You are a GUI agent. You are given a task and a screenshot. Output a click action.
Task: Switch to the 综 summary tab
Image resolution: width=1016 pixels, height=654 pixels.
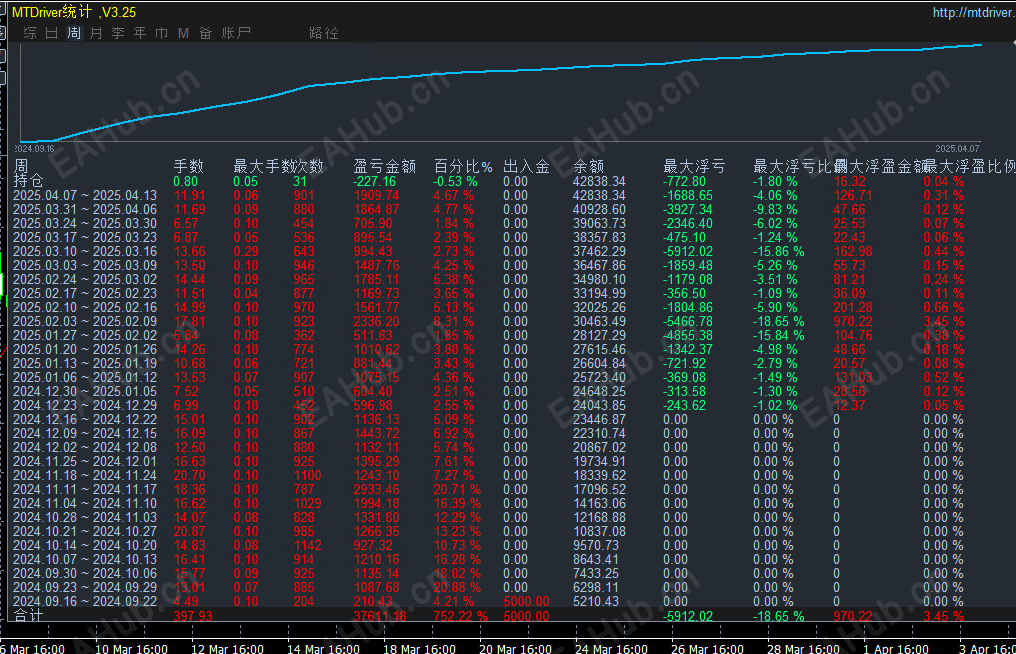[x=30, y=33]
